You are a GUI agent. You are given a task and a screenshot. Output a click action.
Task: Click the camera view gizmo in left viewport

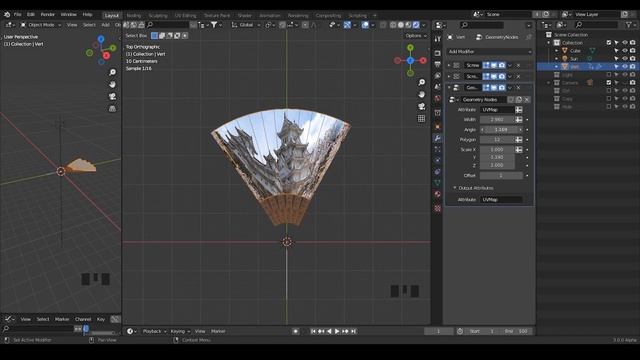click(x=112, y=96)
